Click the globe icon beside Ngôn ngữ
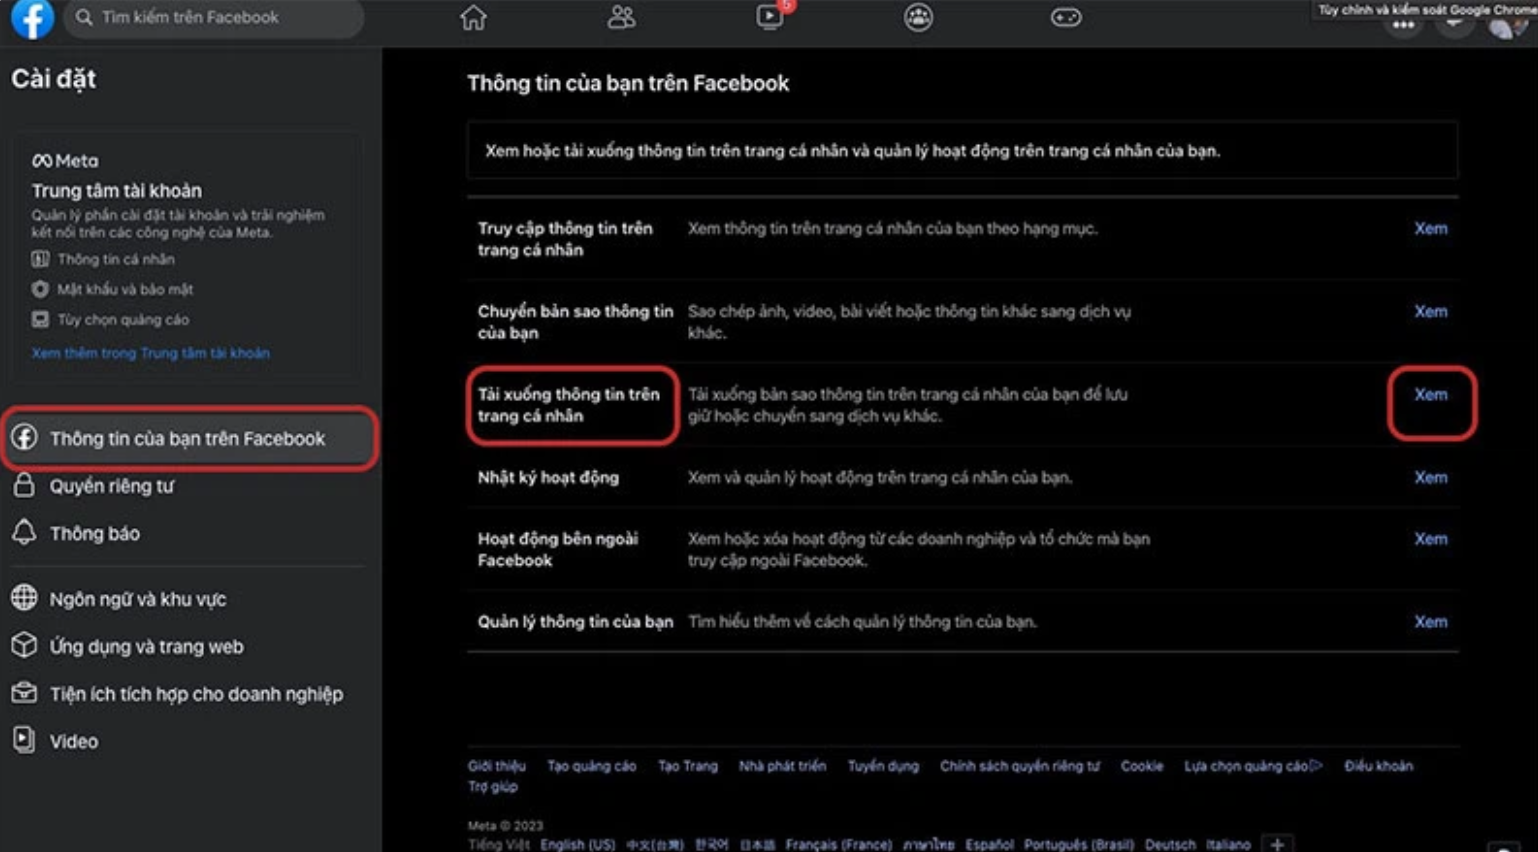 (x=24, y=598)
